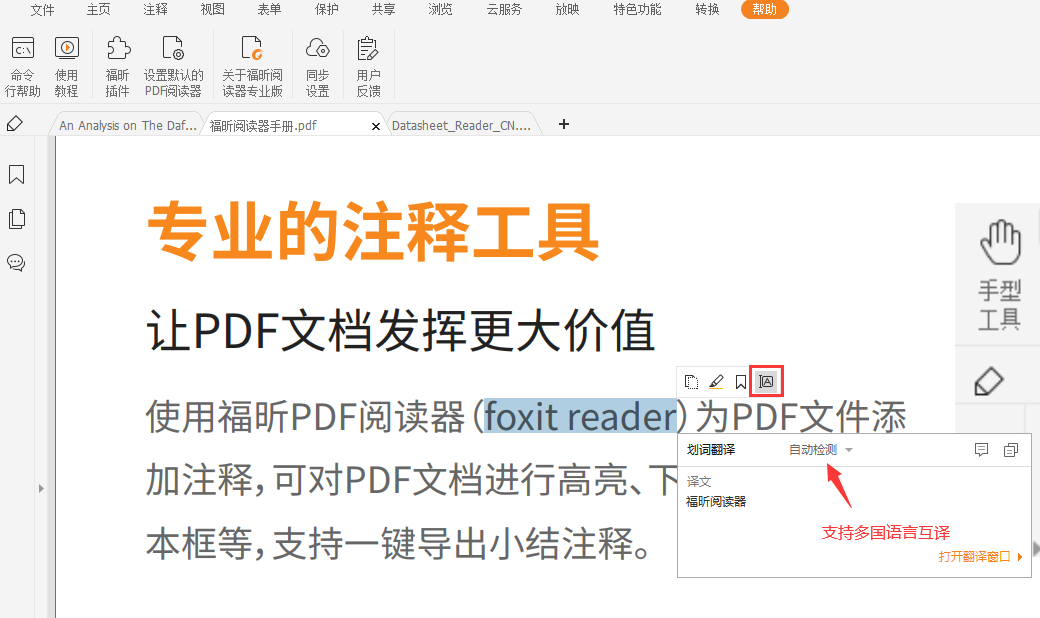
Task: Close the 福昕阅读器手册.pdf tab
Action: coord(376,126)
